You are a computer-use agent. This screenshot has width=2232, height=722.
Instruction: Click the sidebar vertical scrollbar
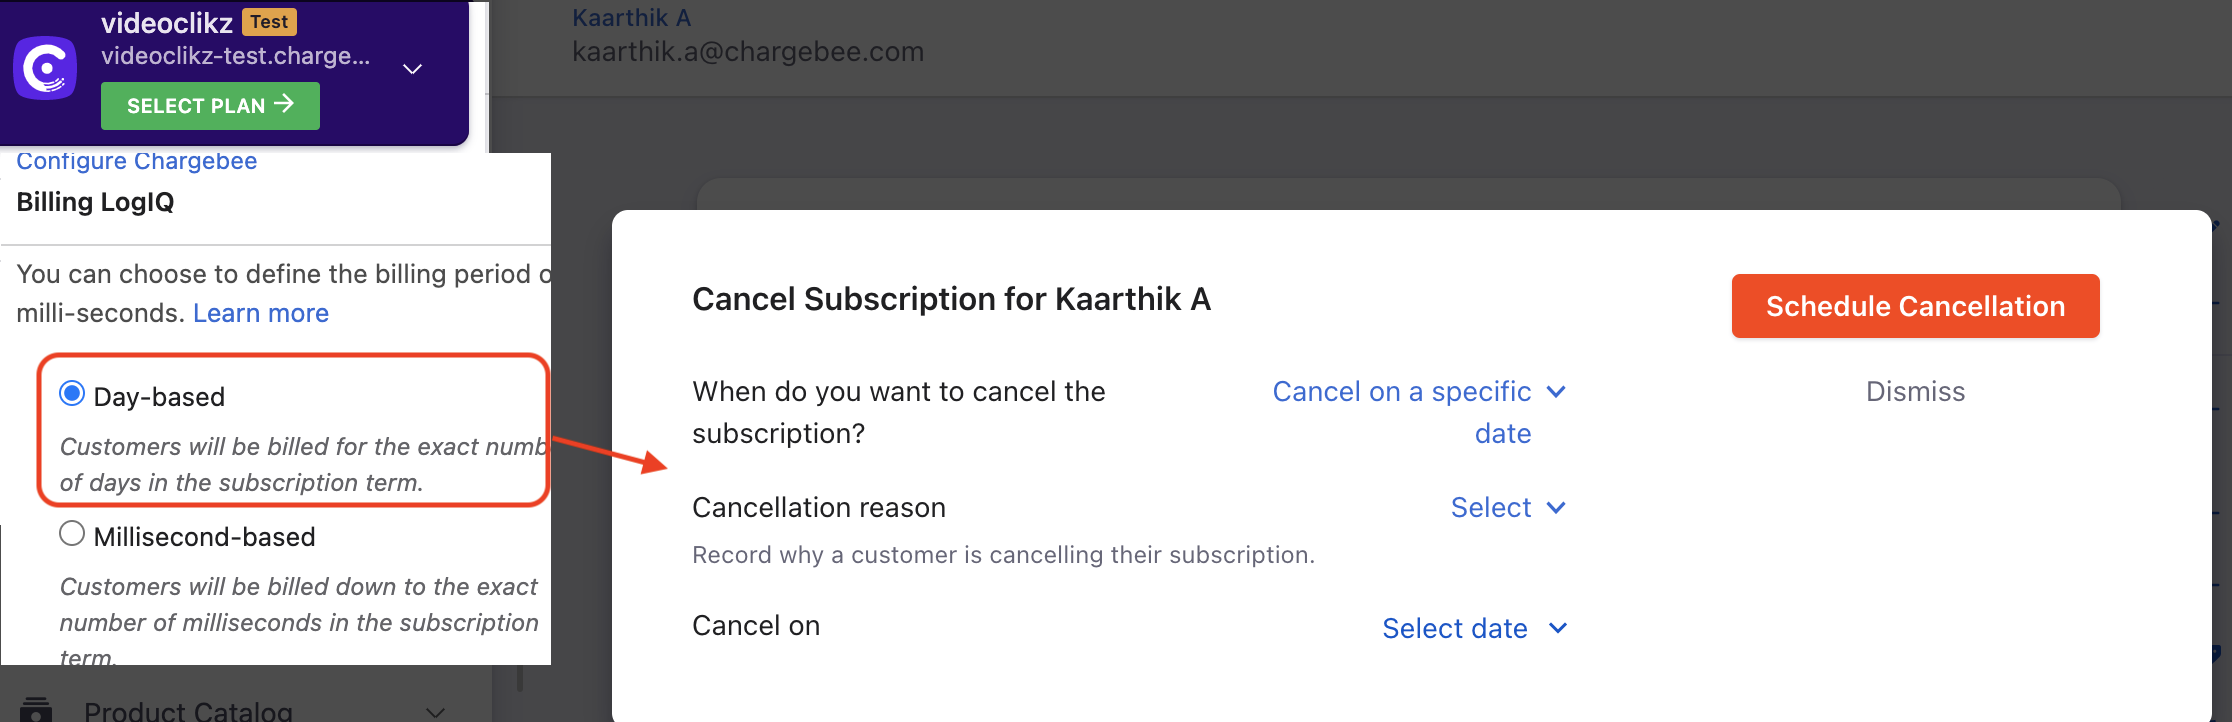(x=519, y=680)
